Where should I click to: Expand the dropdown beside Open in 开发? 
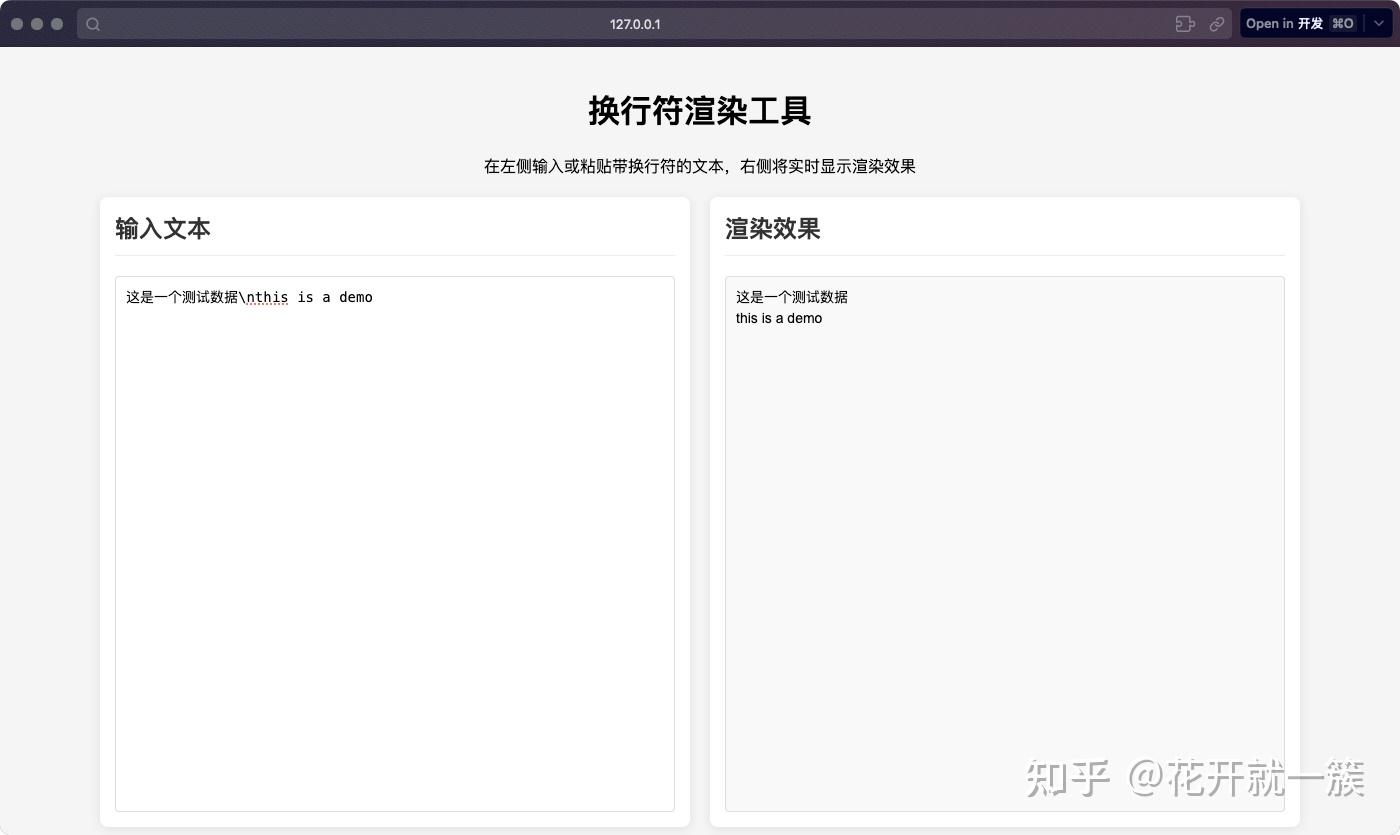click(1379, 23)
